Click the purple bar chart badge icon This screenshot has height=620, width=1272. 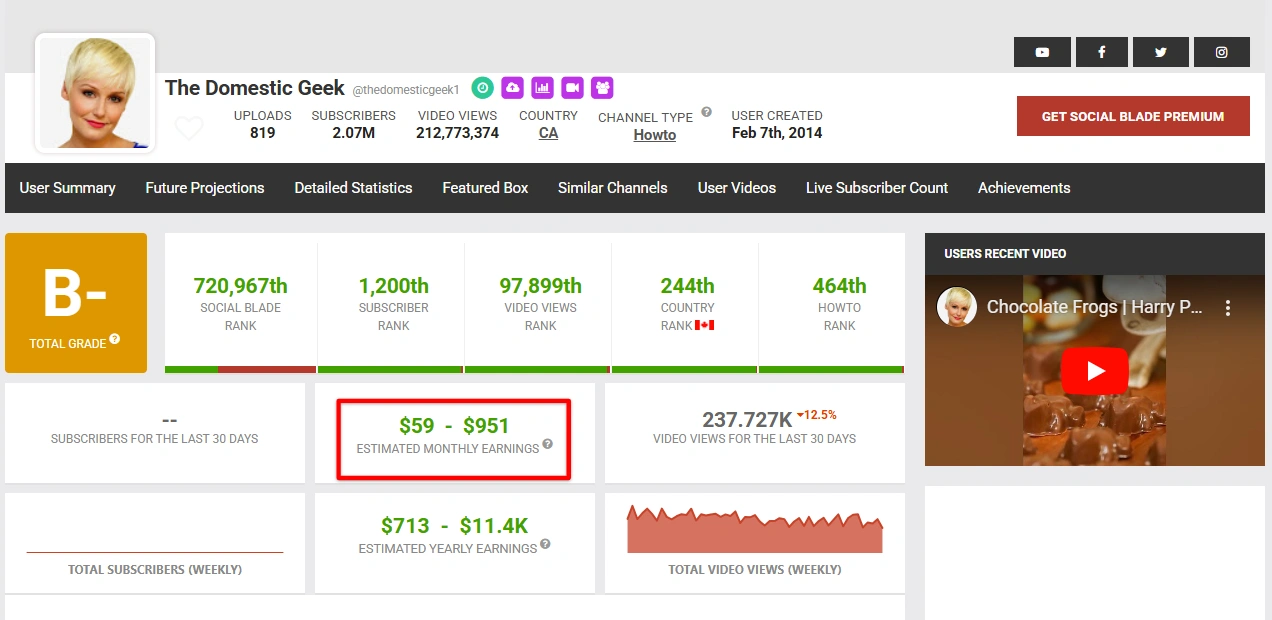click(x=542, y=88)
